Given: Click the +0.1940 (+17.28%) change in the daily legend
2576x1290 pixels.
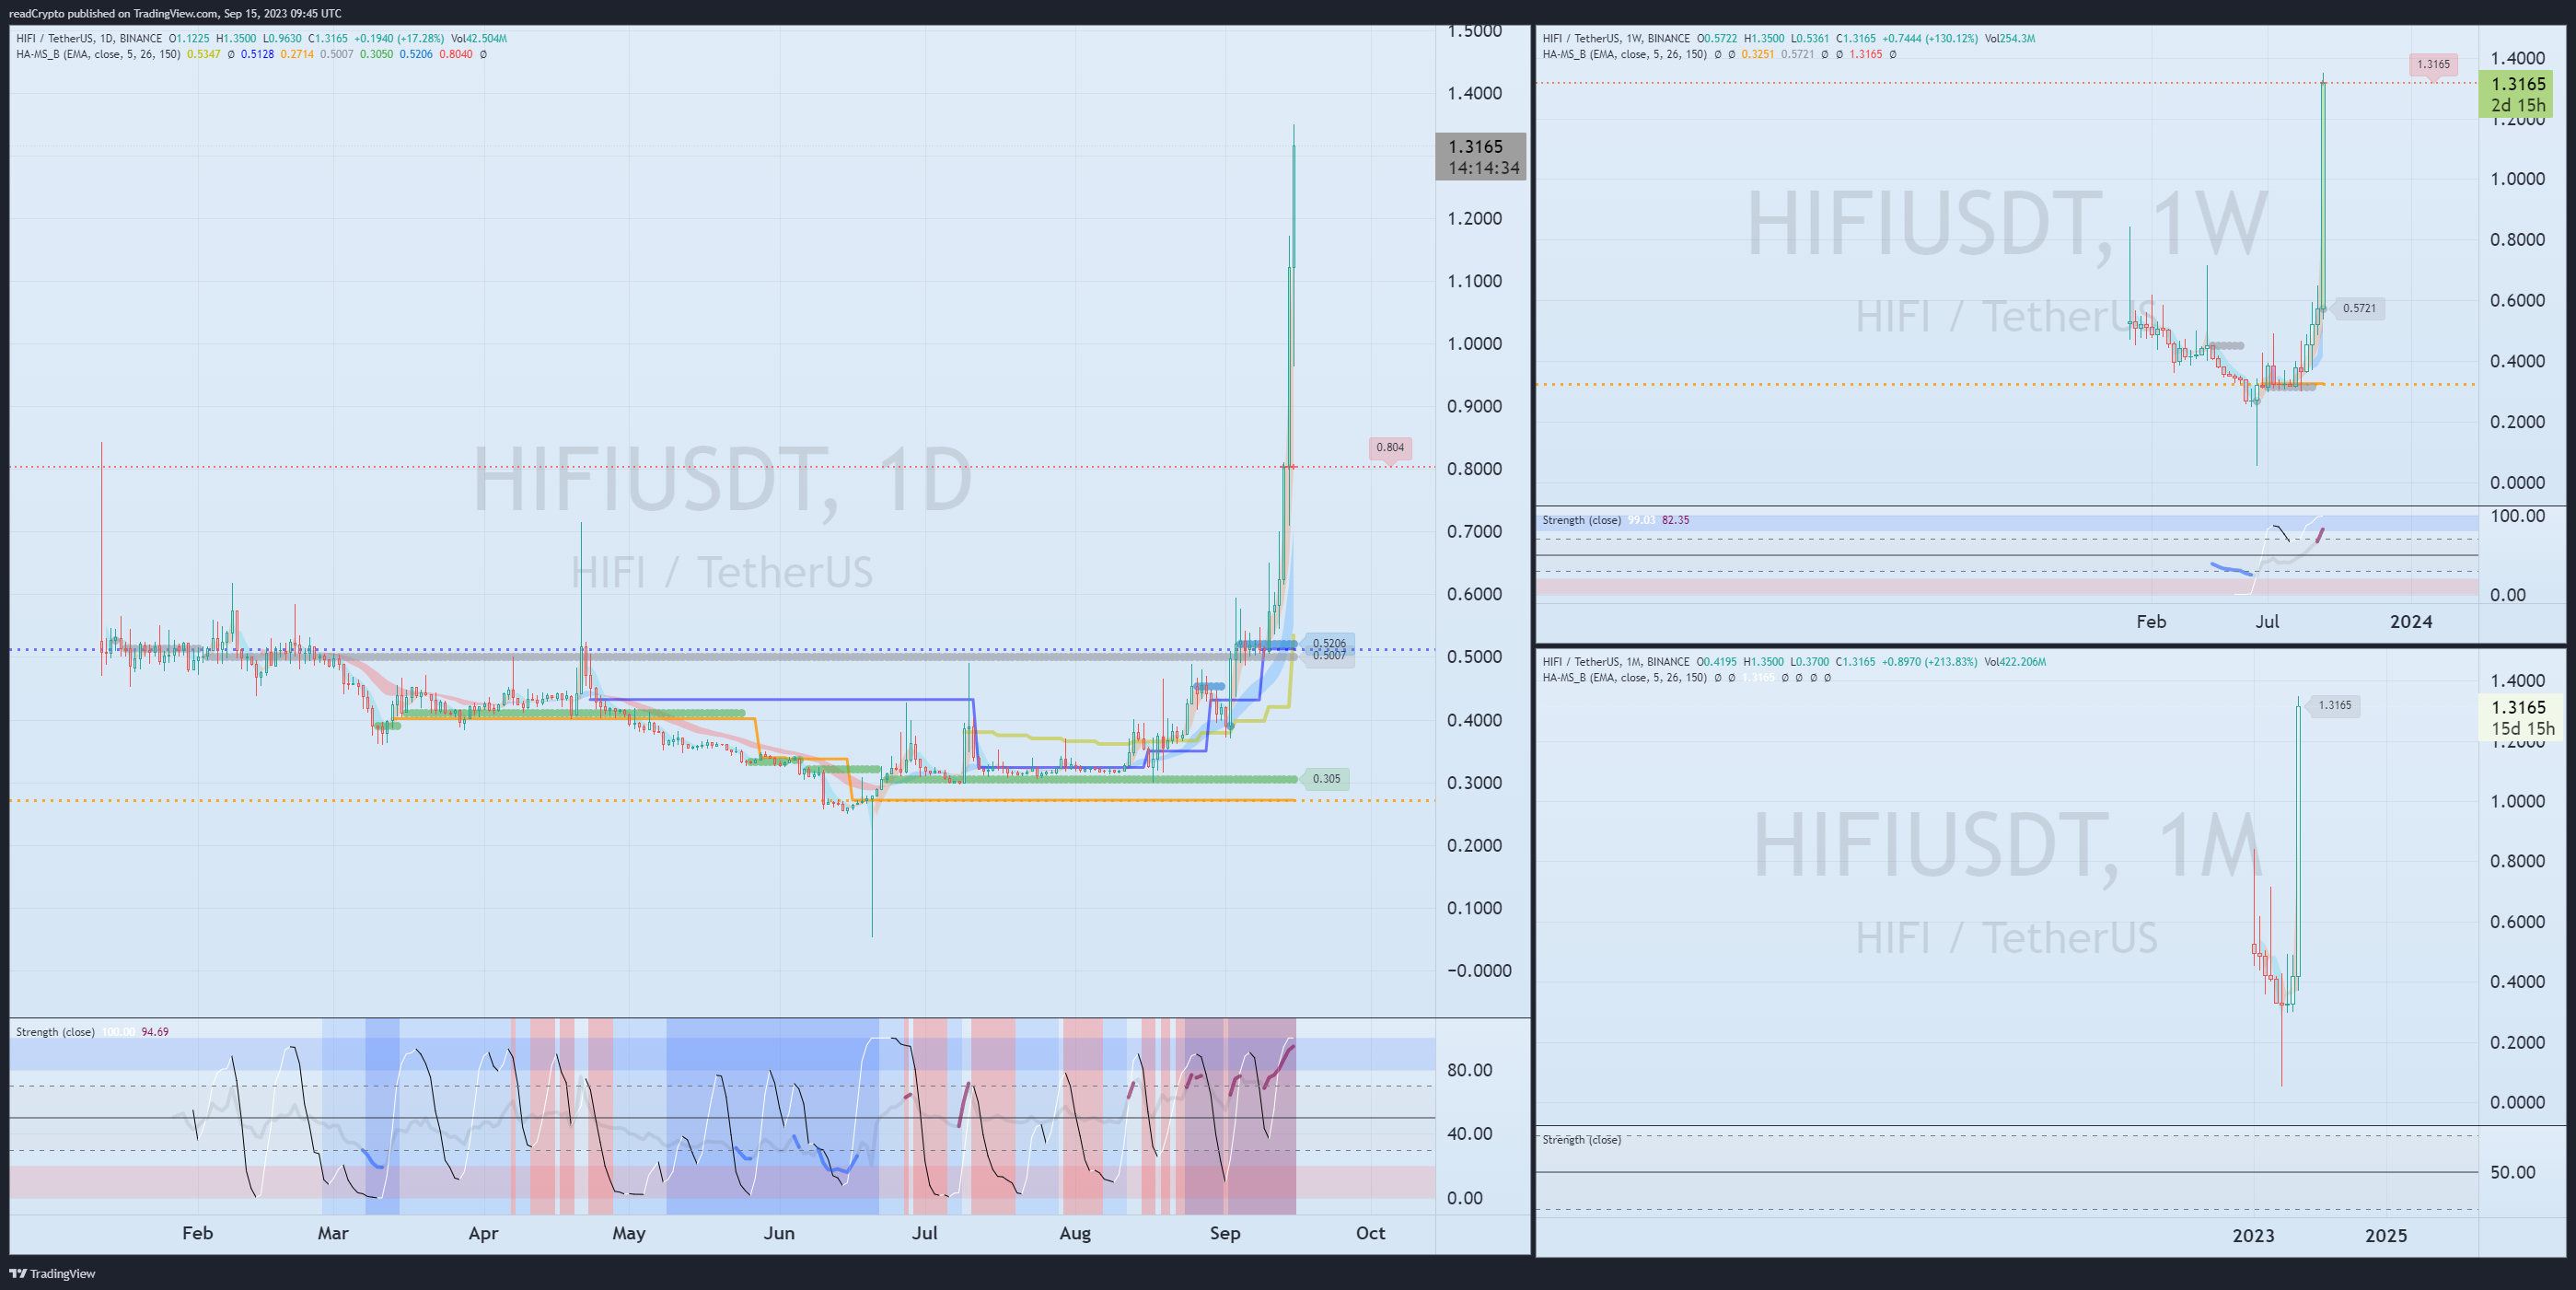Looking at the screenshot, I should point(399,38).
